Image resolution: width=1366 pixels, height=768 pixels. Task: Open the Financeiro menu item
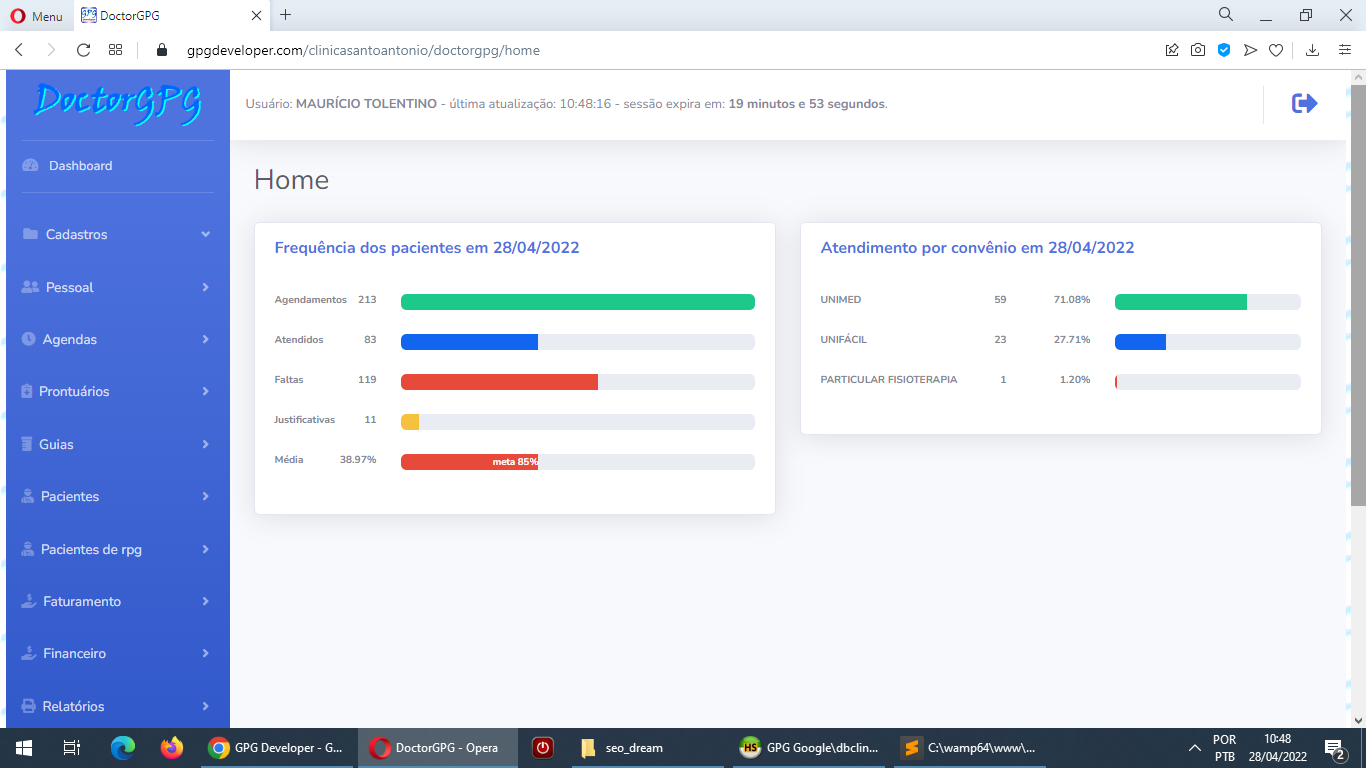[x=74, y=653]
